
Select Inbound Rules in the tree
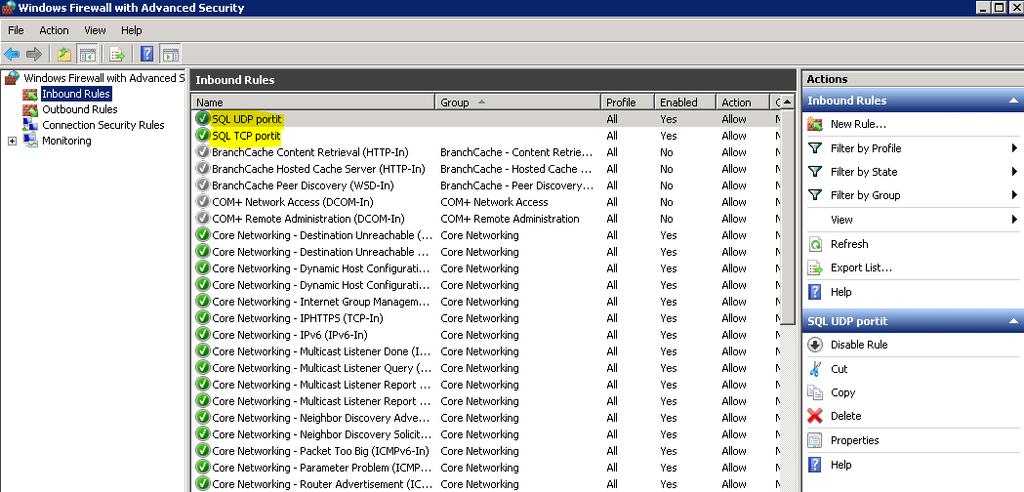pyautogui.click(x=76, y=94)
